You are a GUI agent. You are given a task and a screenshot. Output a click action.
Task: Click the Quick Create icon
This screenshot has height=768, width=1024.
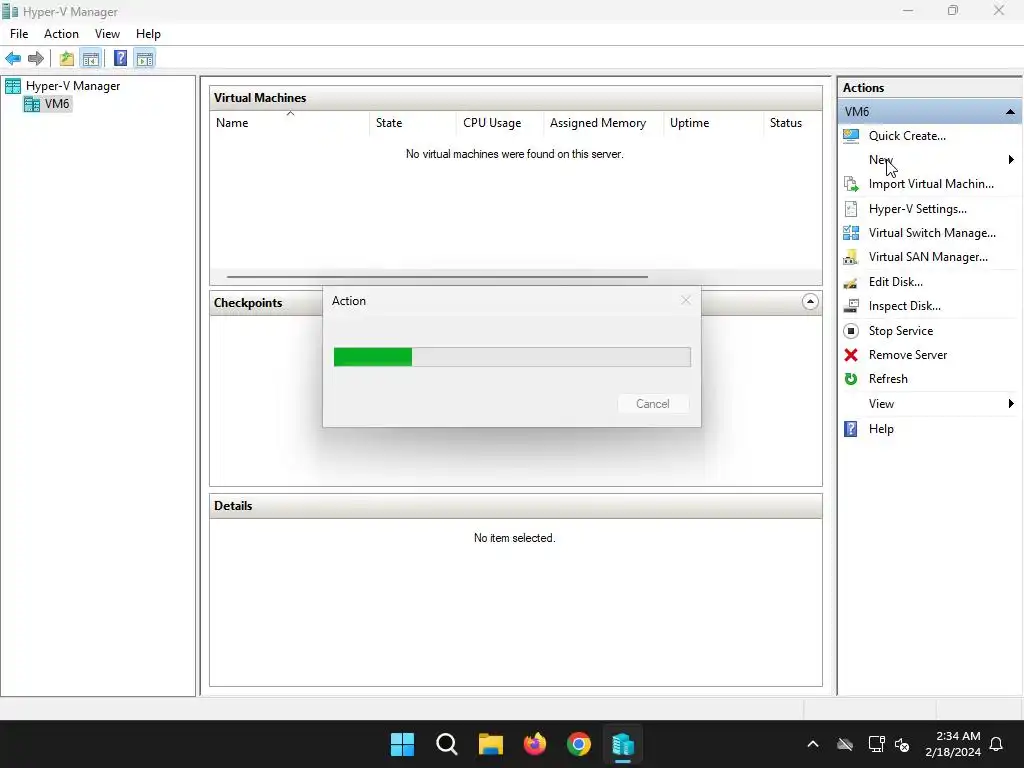(851, 136)
